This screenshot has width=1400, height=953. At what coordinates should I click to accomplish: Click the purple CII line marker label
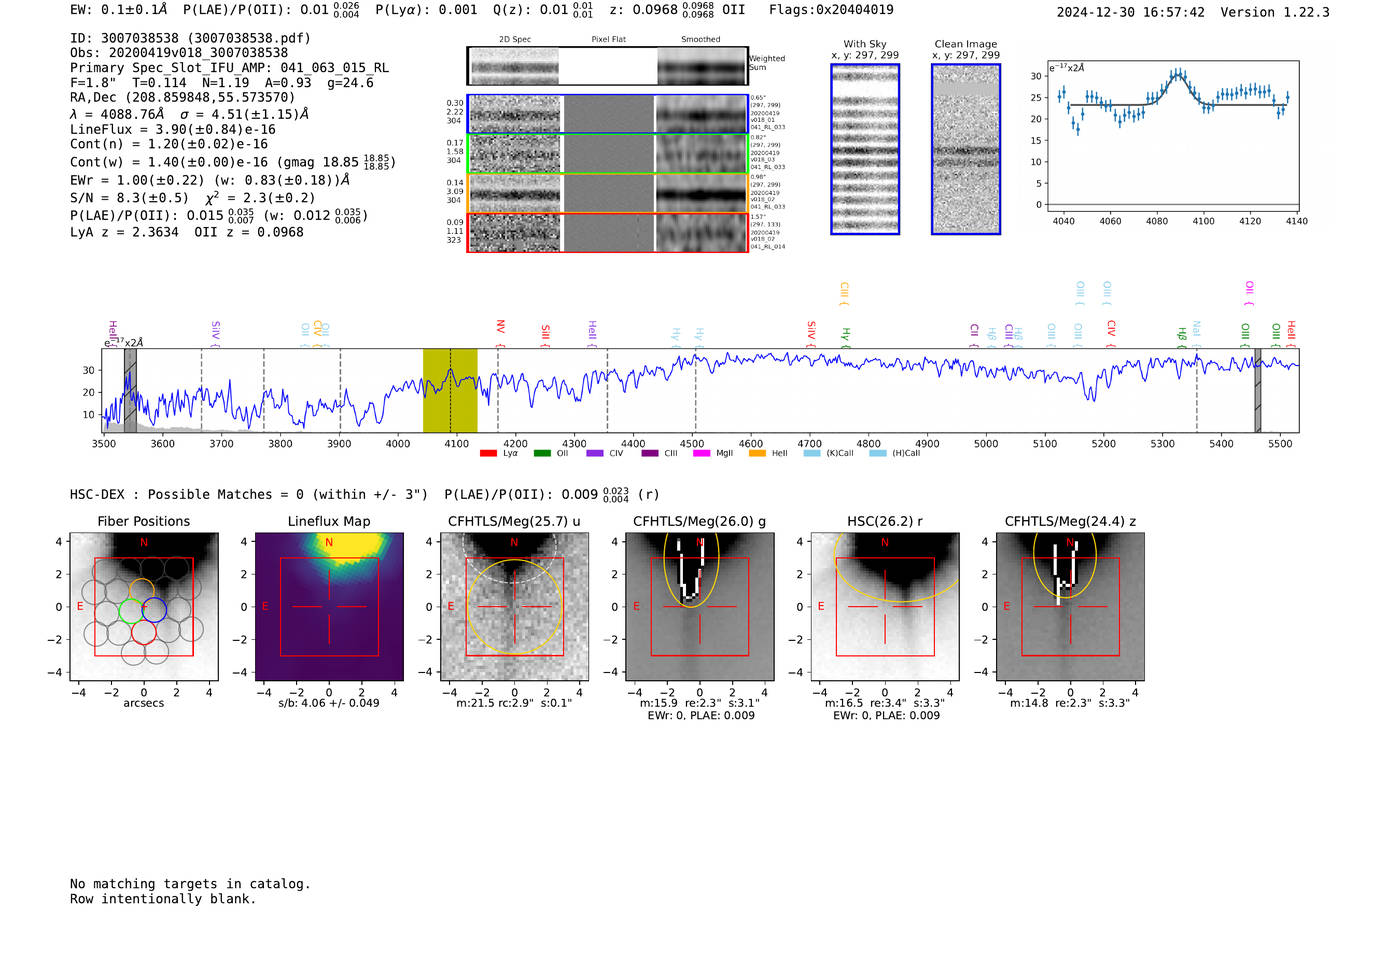tap(974, 331)
